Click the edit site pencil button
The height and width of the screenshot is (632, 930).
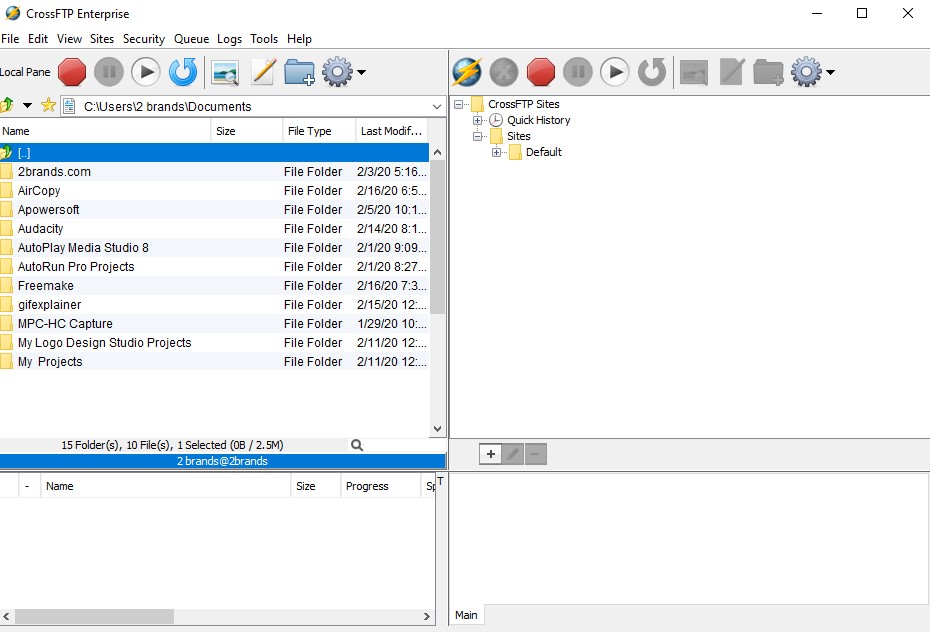tap(513, 454)
